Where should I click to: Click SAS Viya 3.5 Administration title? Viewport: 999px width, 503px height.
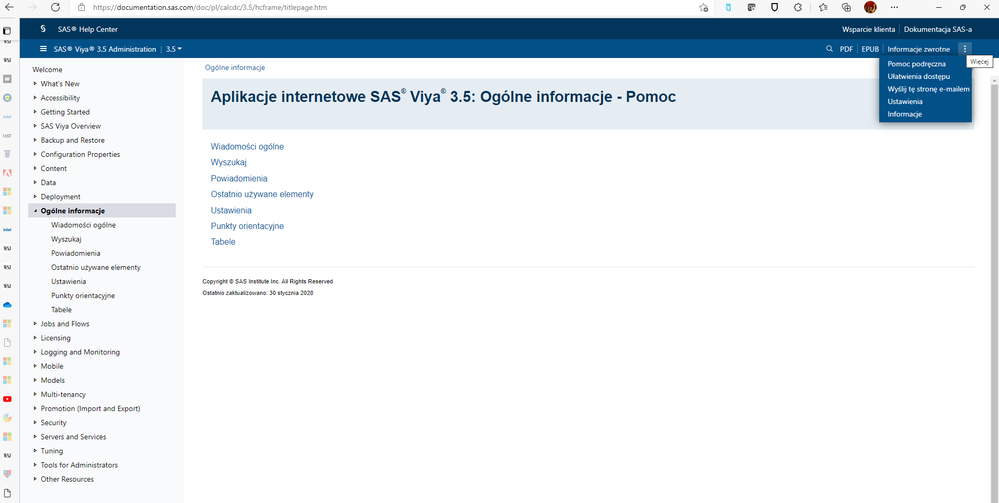(105, 48)
